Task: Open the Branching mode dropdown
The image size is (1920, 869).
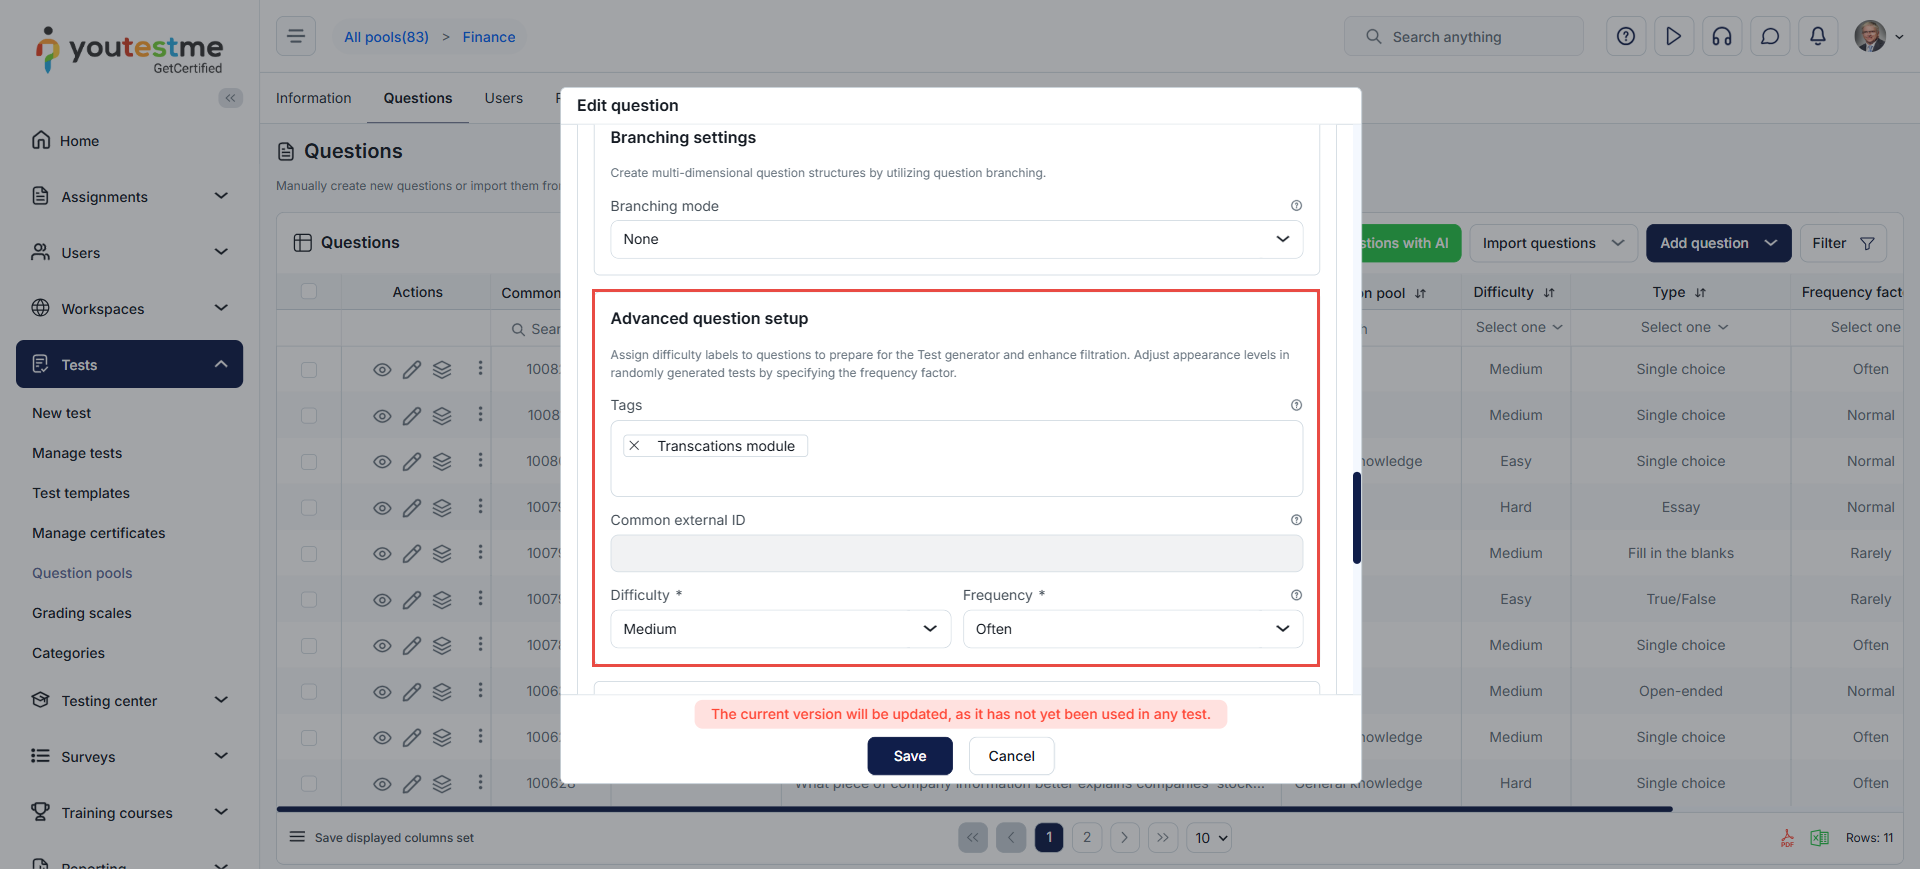Action: point(956,239)
